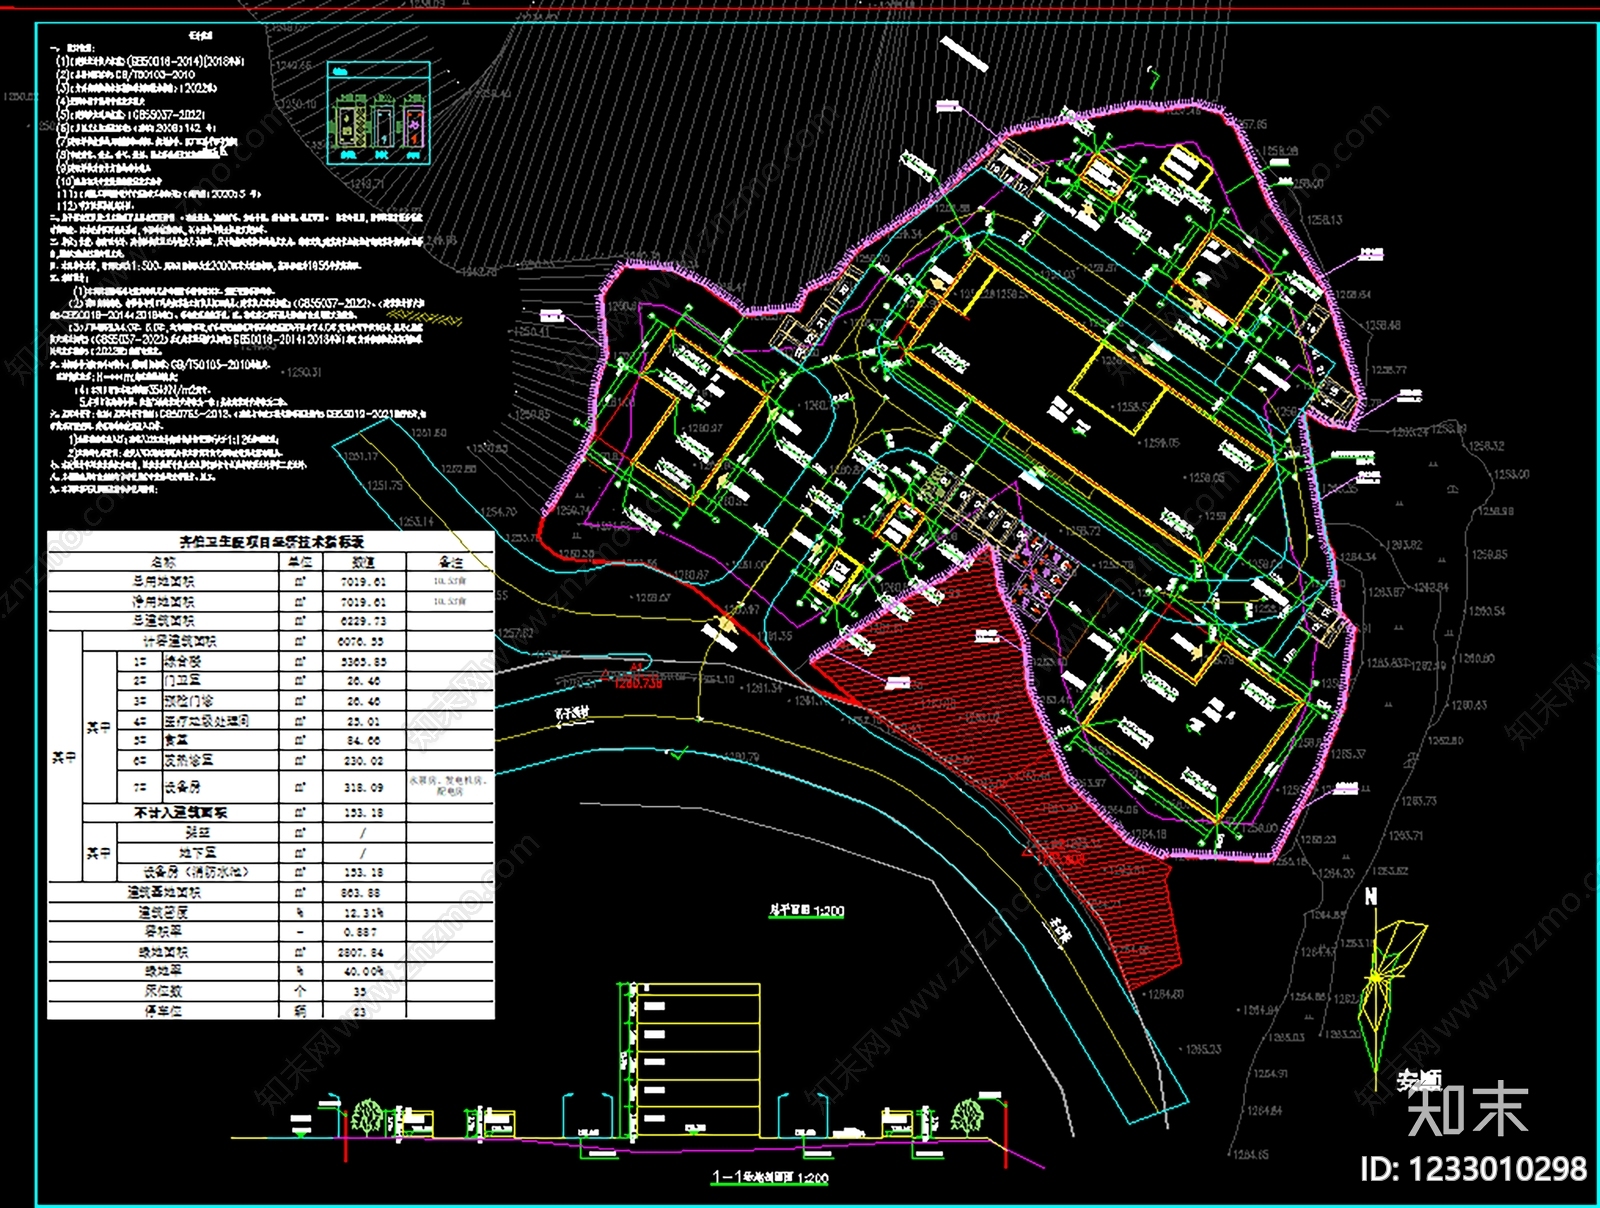1600x1208 pixels.
Task: Click the cyan-framed legend box near the notes
Action: point(379,112)
